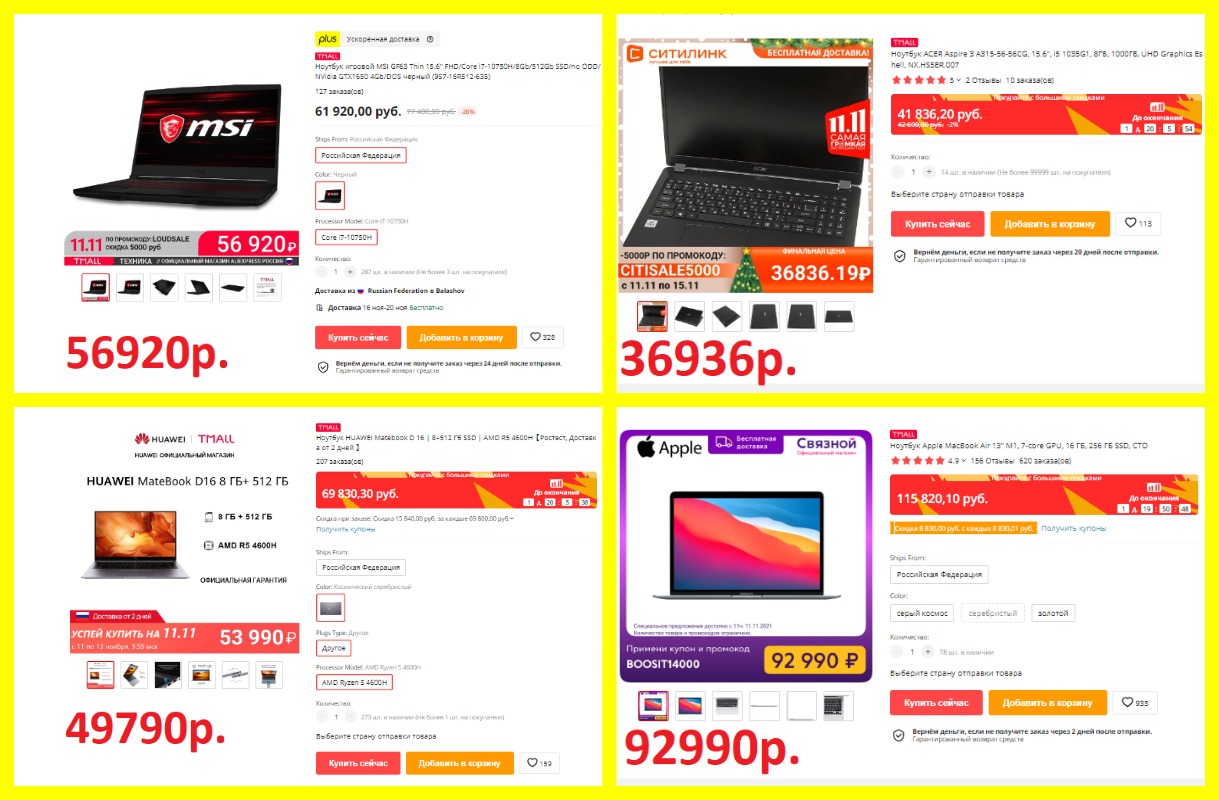
Task: Expand Acer rating dropdown arrow
Action: [959, 80]
